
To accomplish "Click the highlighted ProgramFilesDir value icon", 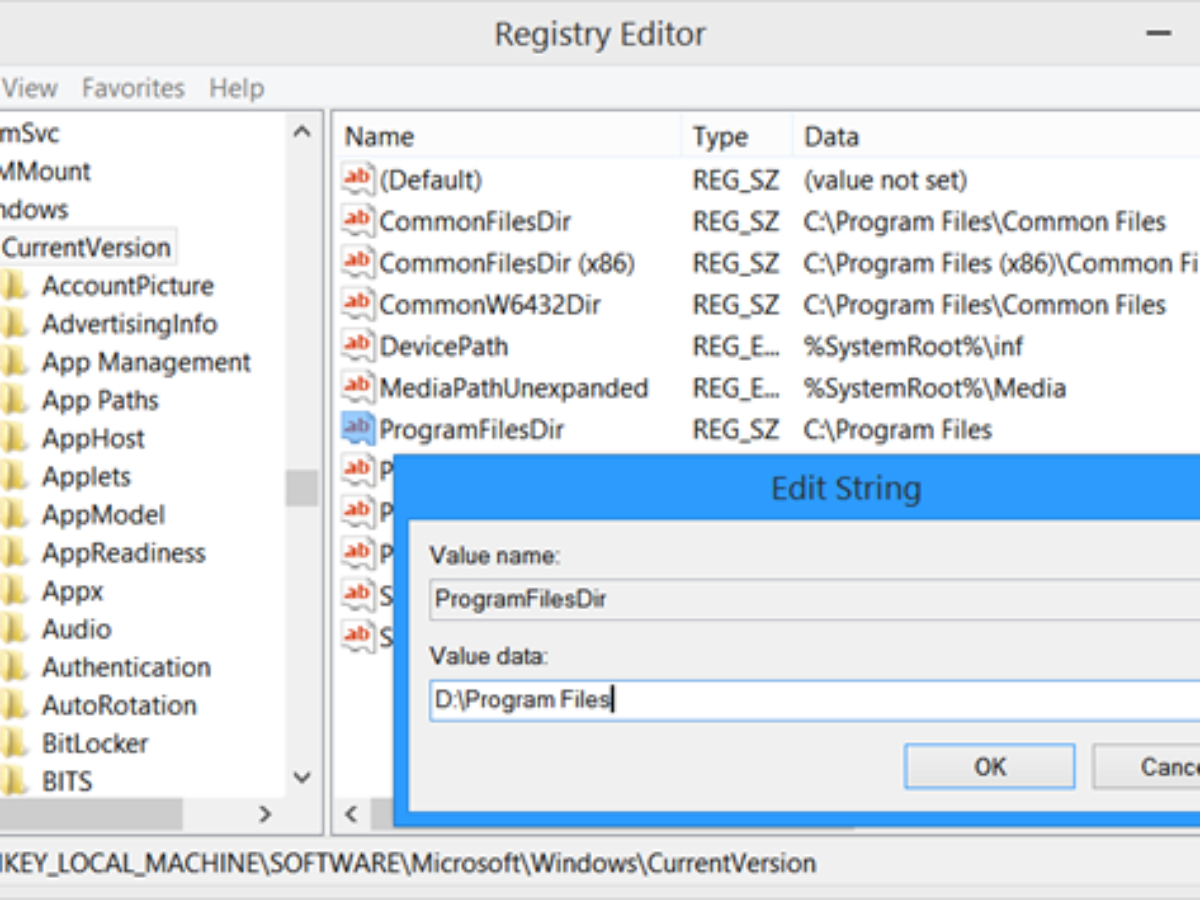I will point(357,429).
